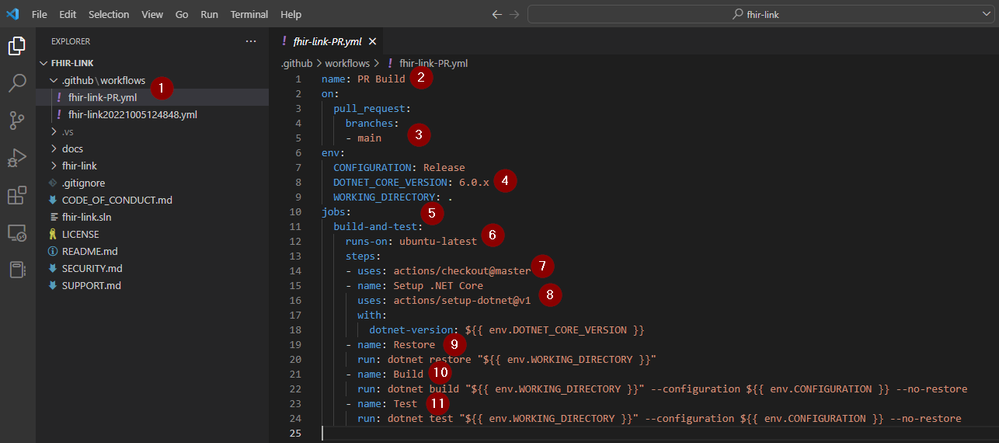Click the 'dotnet build' run line
Viewport: 999px width, 443px height.
tap(663, 389)
